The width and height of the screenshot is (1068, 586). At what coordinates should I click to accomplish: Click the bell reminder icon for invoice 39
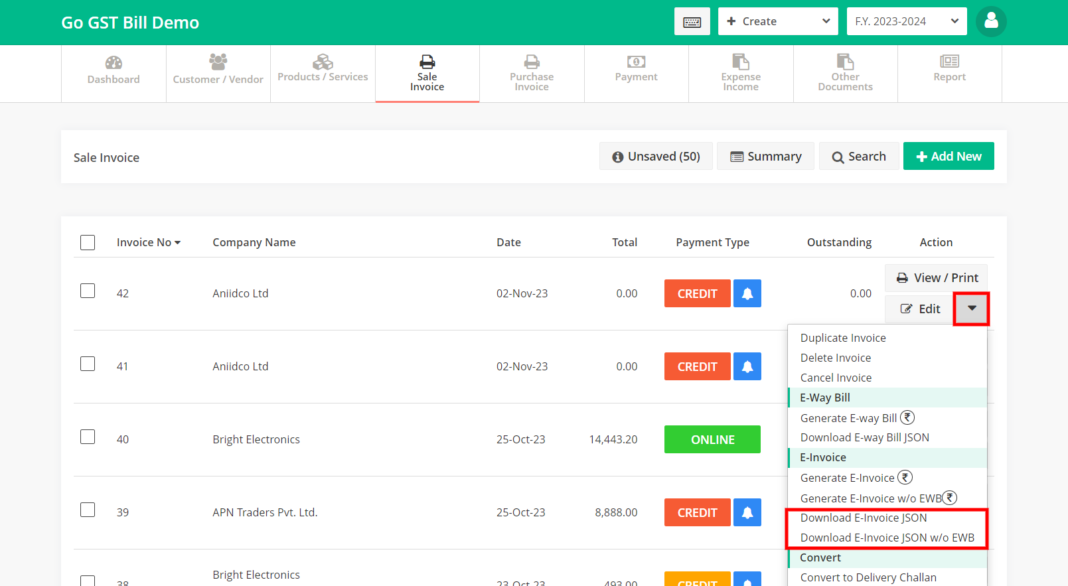[747, 512]
